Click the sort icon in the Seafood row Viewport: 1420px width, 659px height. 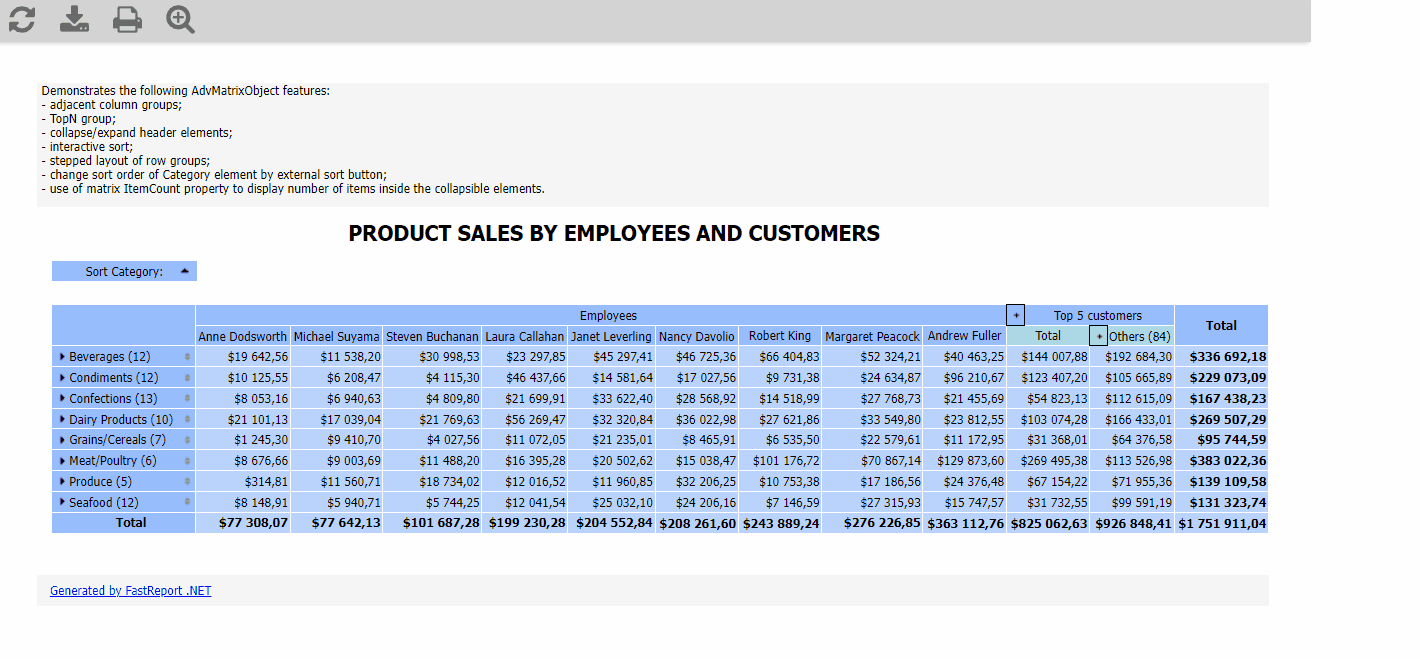click(187, 503)
